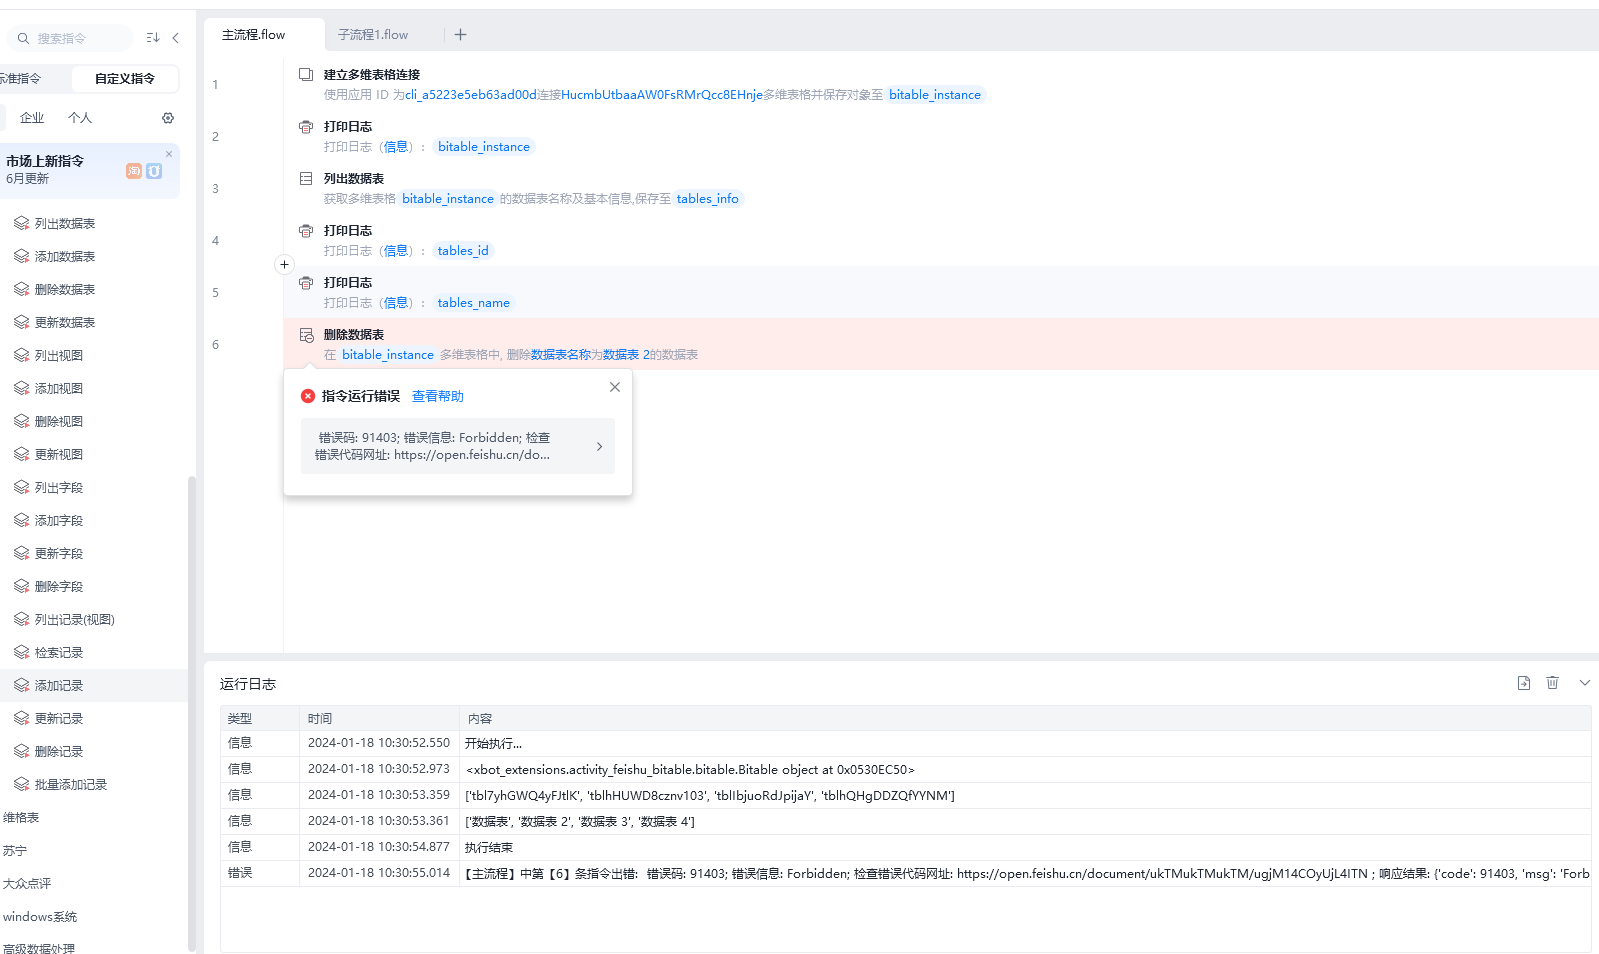Switch to 企业 commands category

click(32, 118)
